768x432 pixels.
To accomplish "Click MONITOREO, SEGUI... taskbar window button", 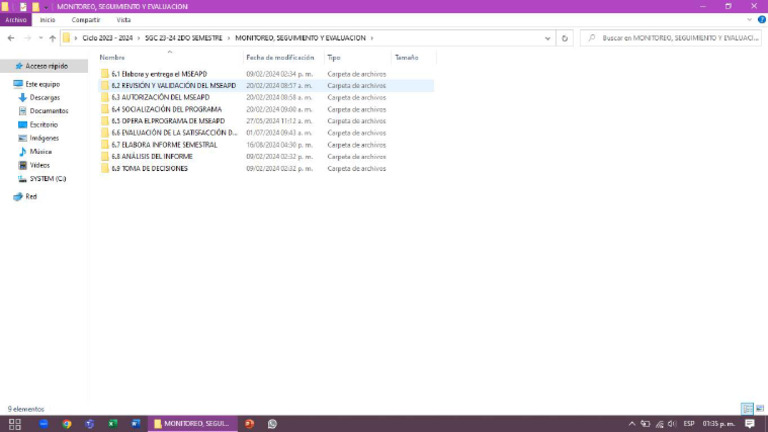I will pos(192,424).
